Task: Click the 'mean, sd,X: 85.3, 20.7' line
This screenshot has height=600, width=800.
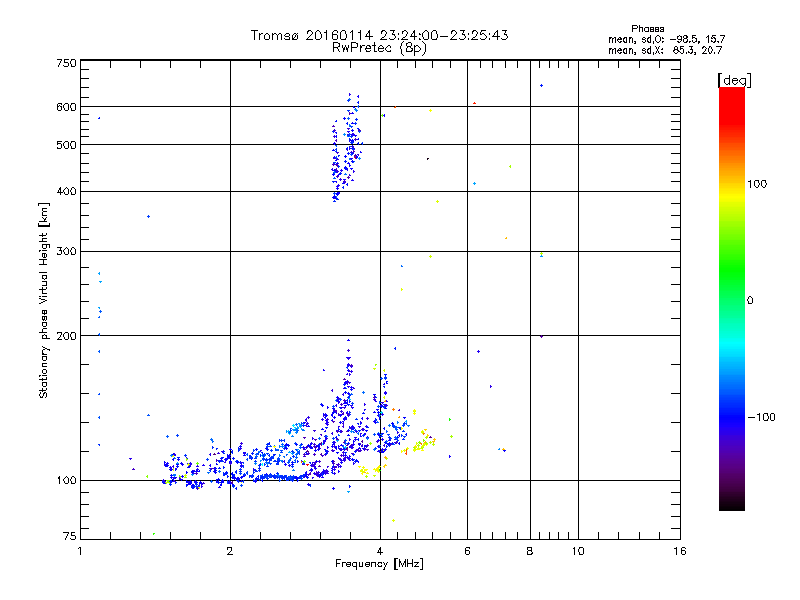Action: (665, 50)
